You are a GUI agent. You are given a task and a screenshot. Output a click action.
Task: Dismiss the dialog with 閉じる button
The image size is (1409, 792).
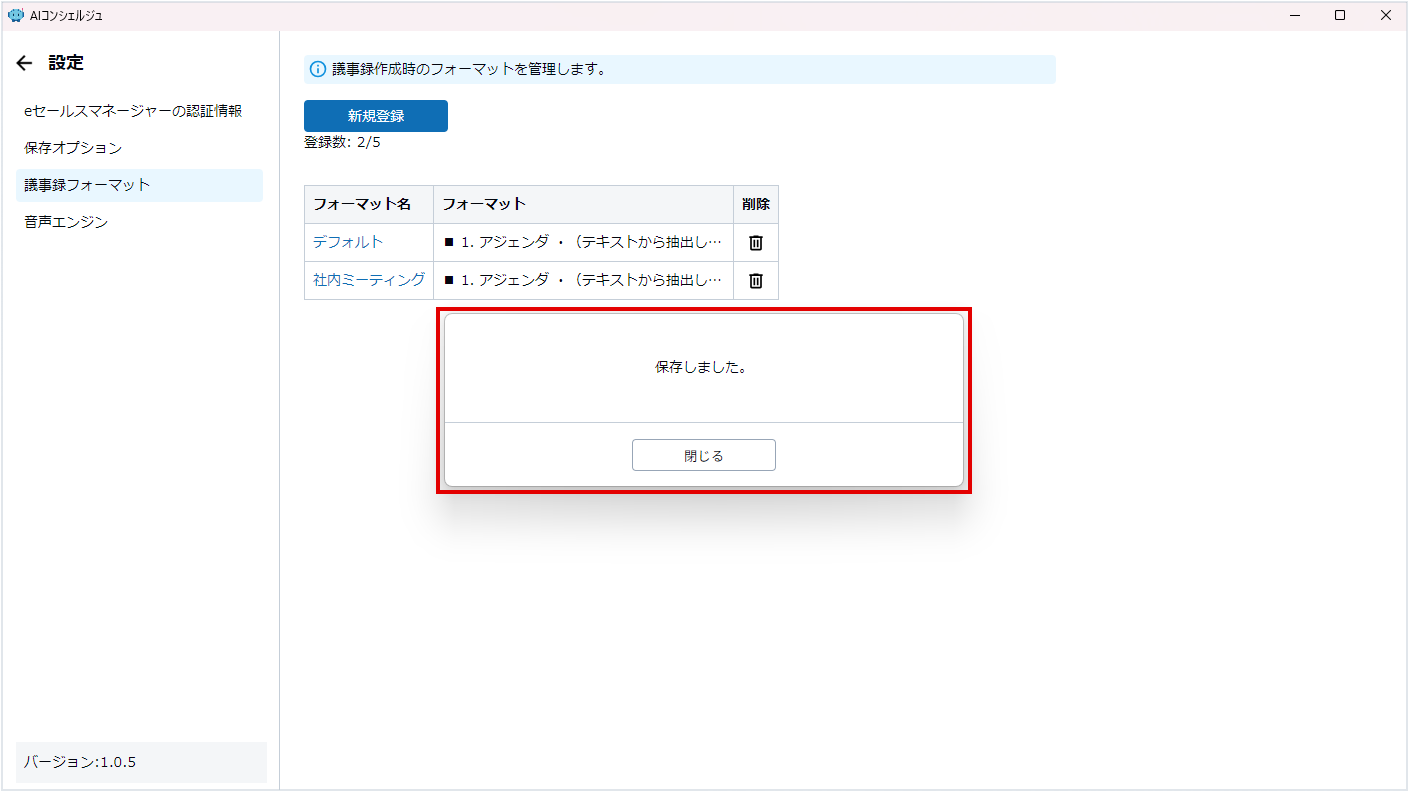[x=703, y=455]
